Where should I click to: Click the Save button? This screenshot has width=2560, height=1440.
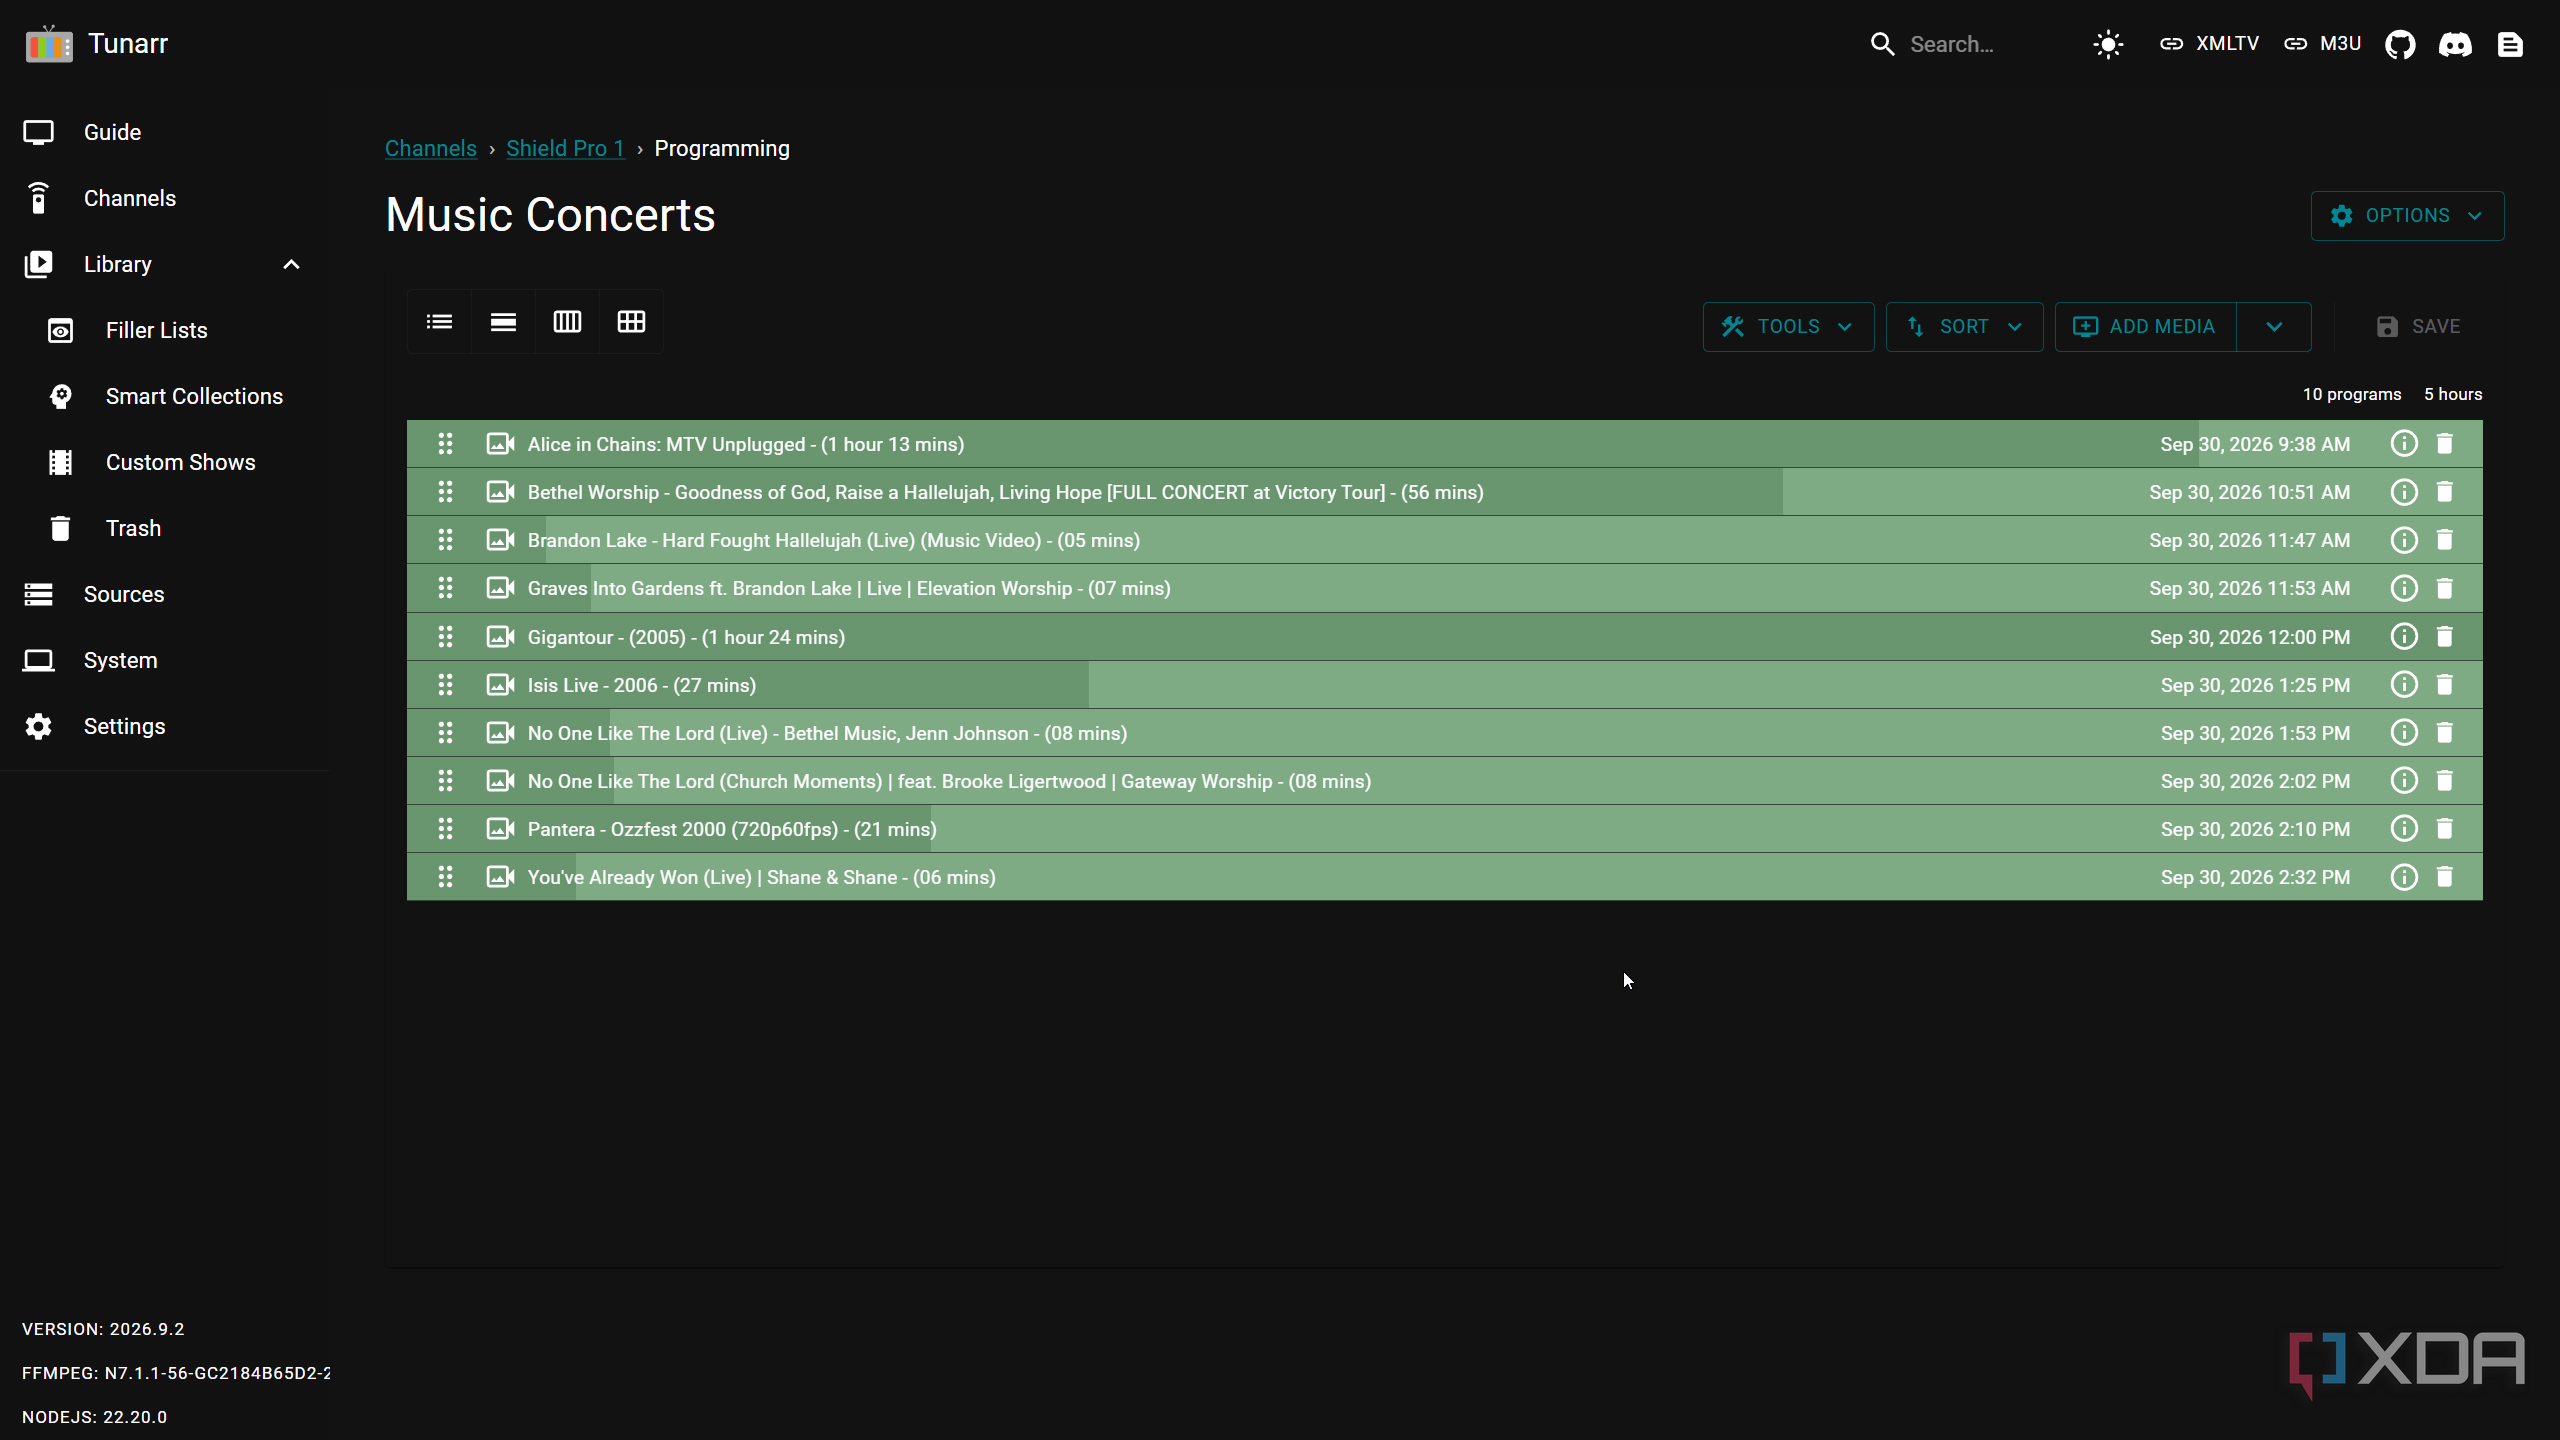(2418, 327)
